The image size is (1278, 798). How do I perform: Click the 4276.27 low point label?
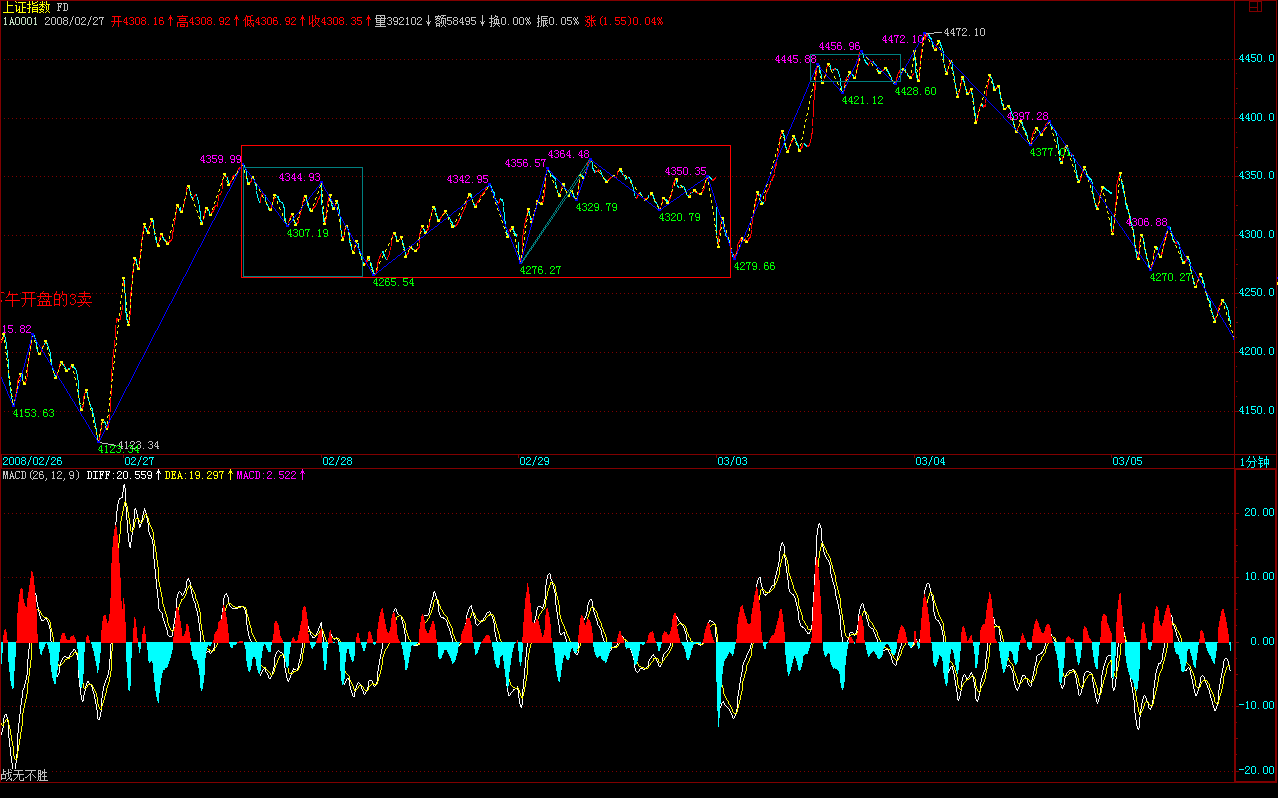coord(540,270)
